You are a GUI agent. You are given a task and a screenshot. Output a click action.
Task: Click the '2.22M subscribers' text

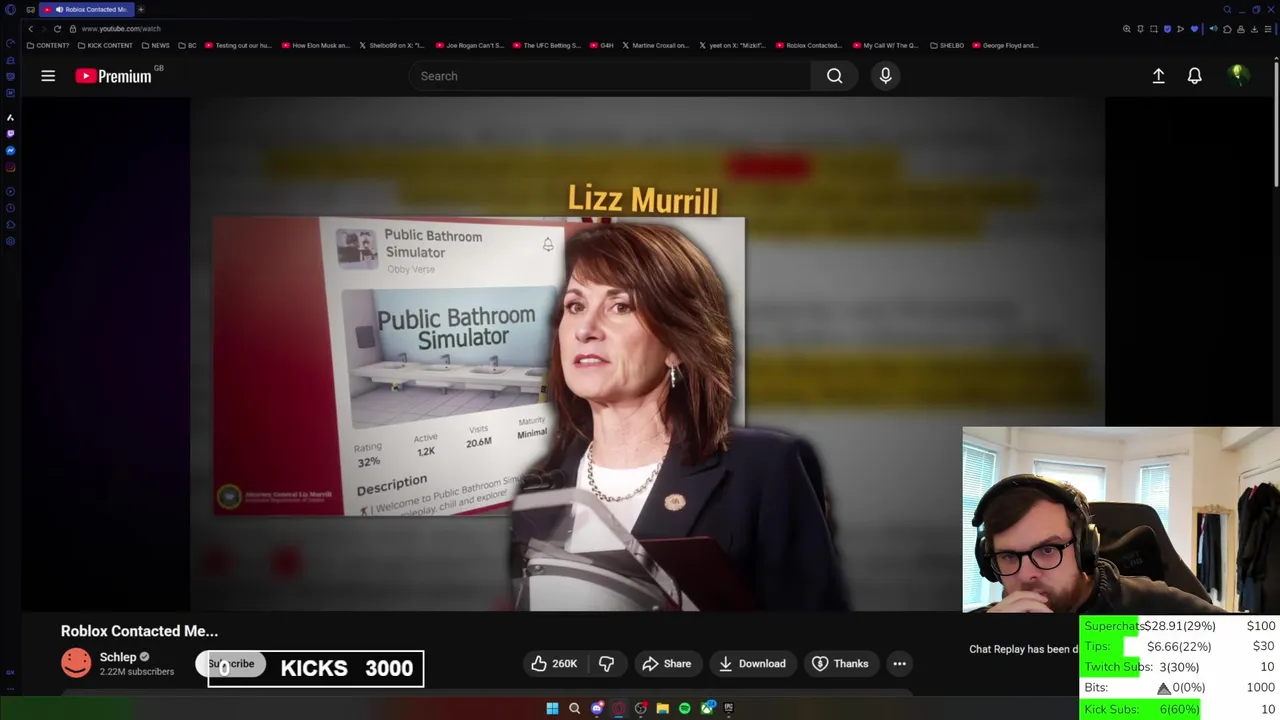136,672
